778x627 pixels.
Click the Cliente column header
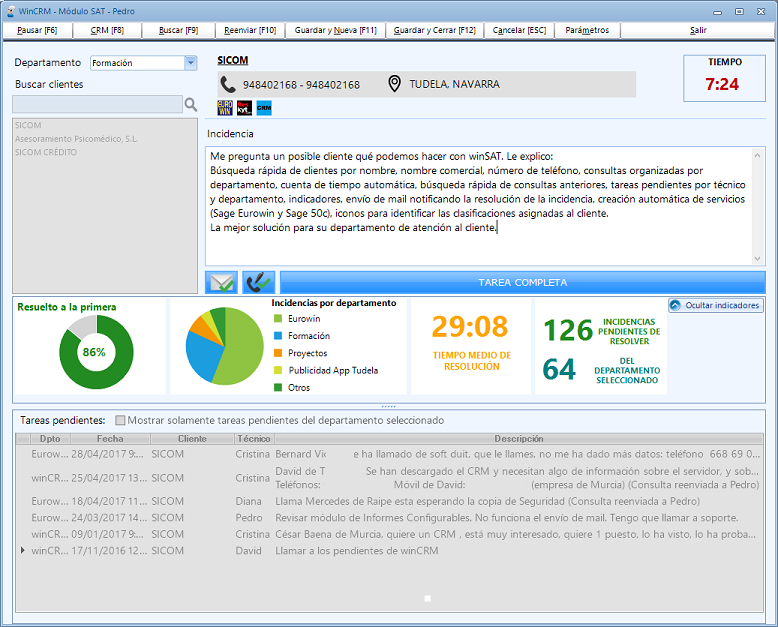point(192,439)
